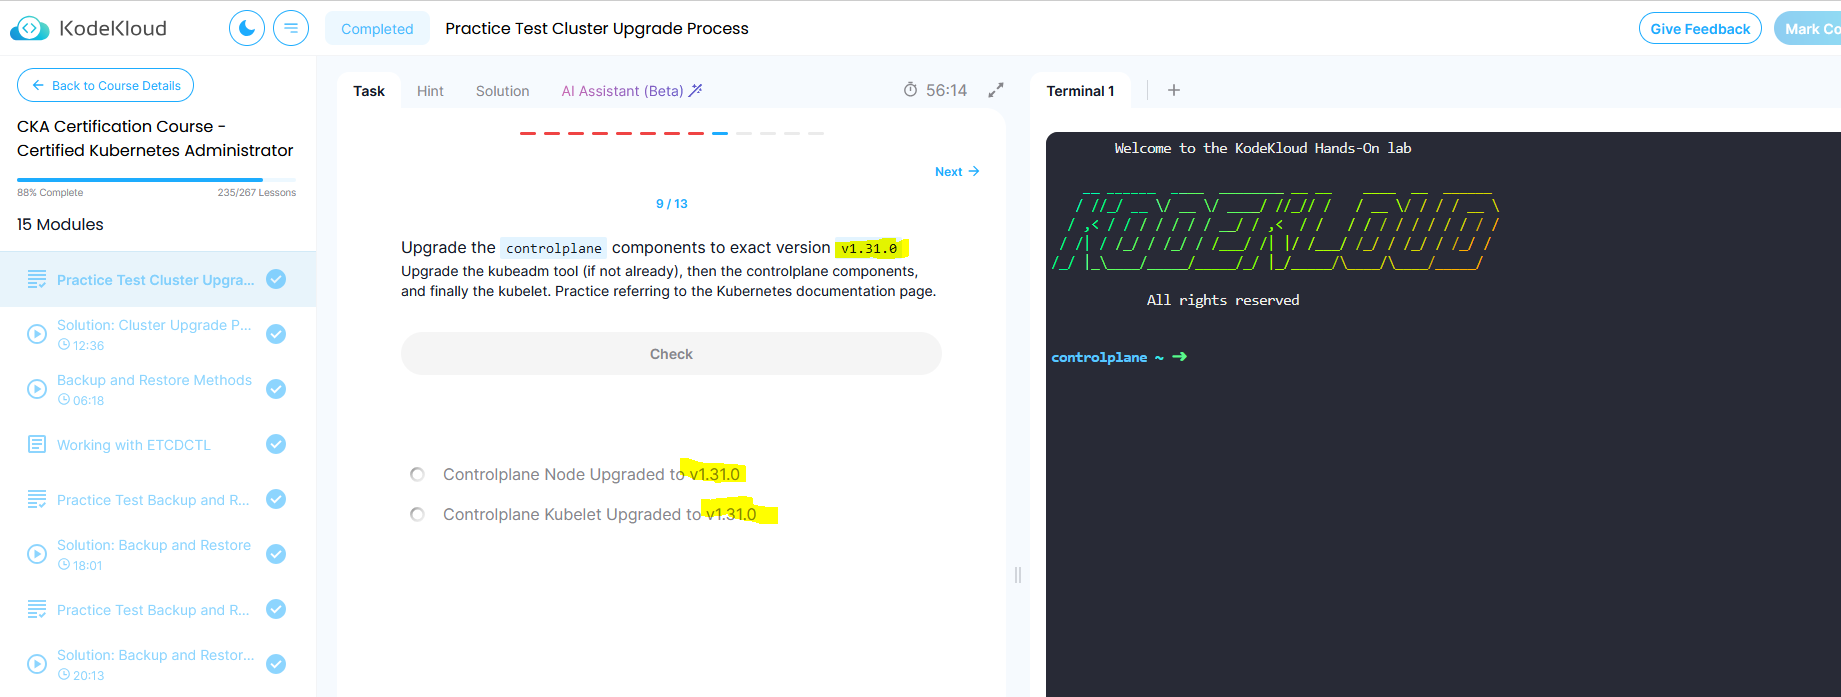Image resolution: width=1841 pixels, height=697 pixels.
Task: Click the 88% Complete label
Action: [50, 192]
